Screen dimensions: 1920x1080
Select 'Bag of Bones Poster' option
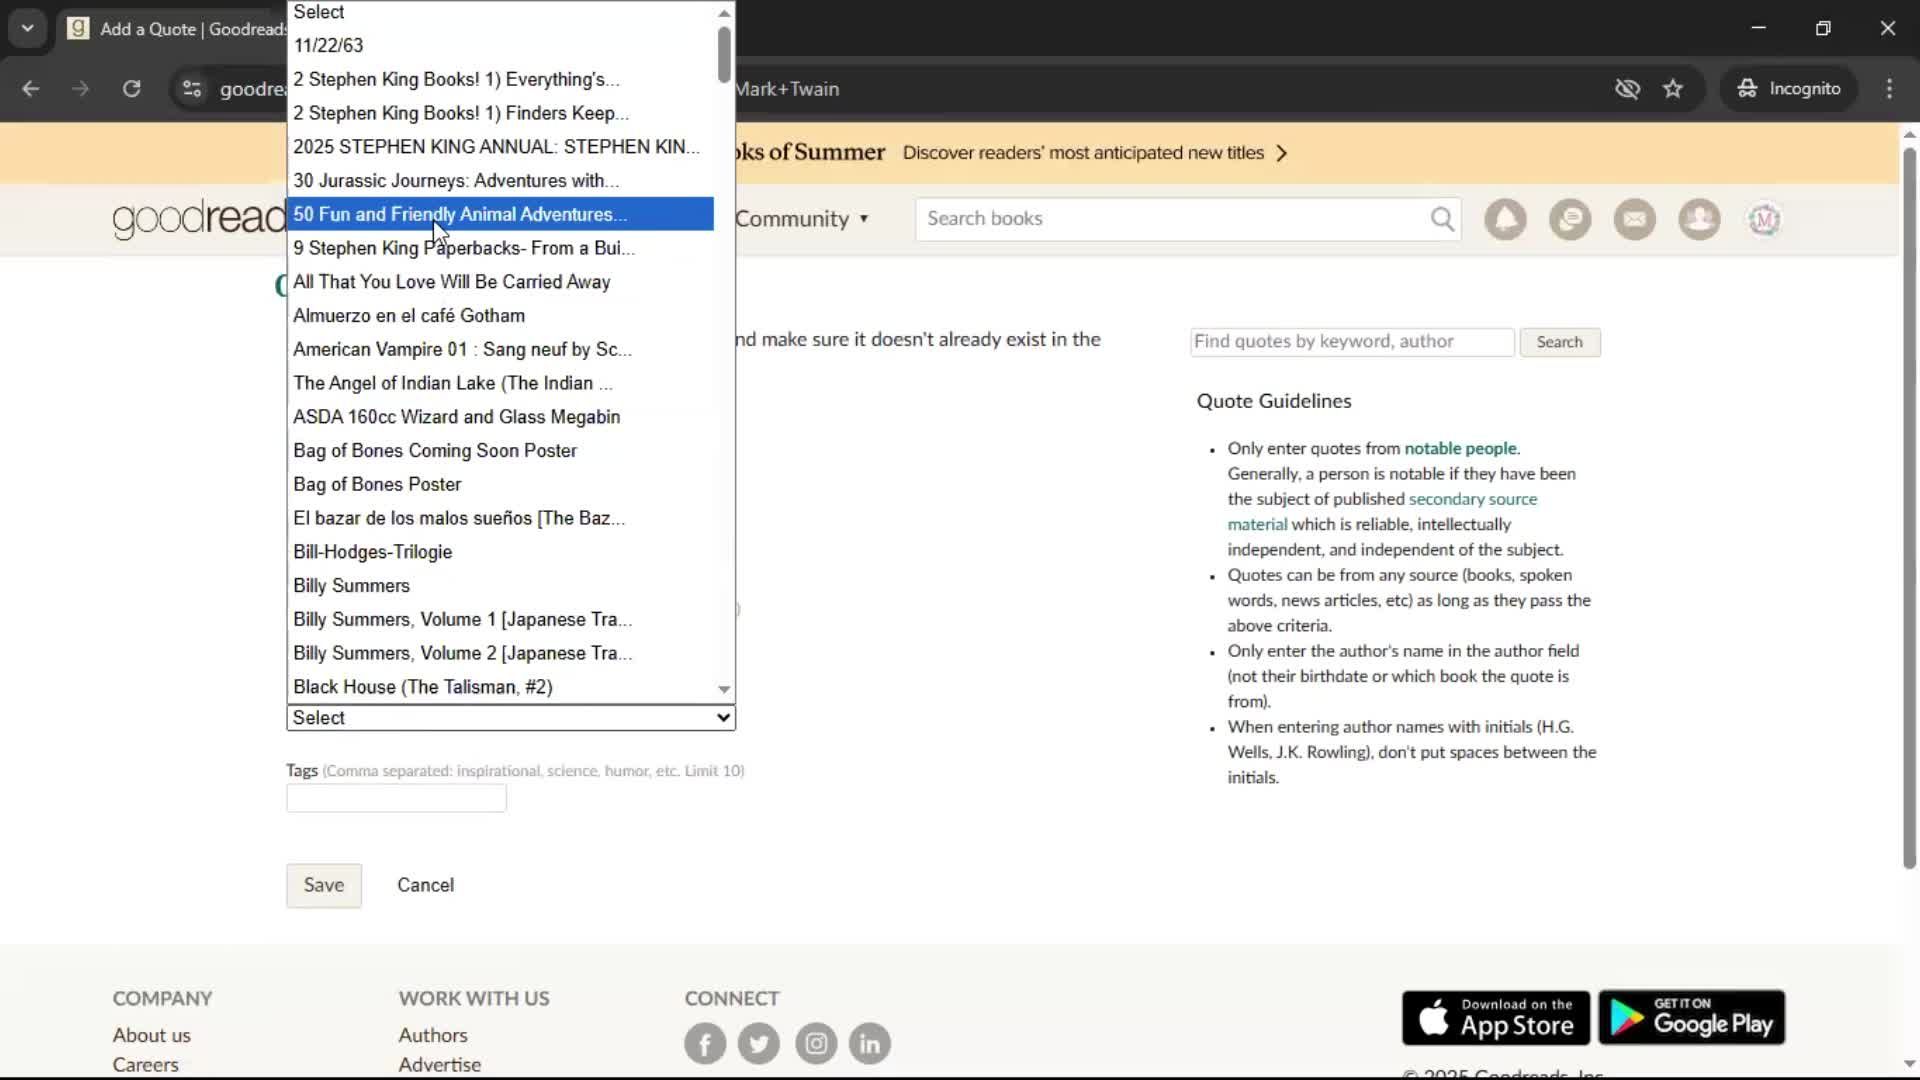[x=501, y=484]
